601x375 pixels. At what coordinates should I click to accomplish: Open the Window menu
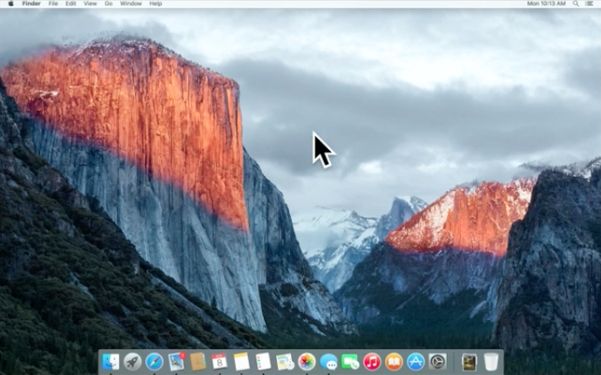coord(131,3)
